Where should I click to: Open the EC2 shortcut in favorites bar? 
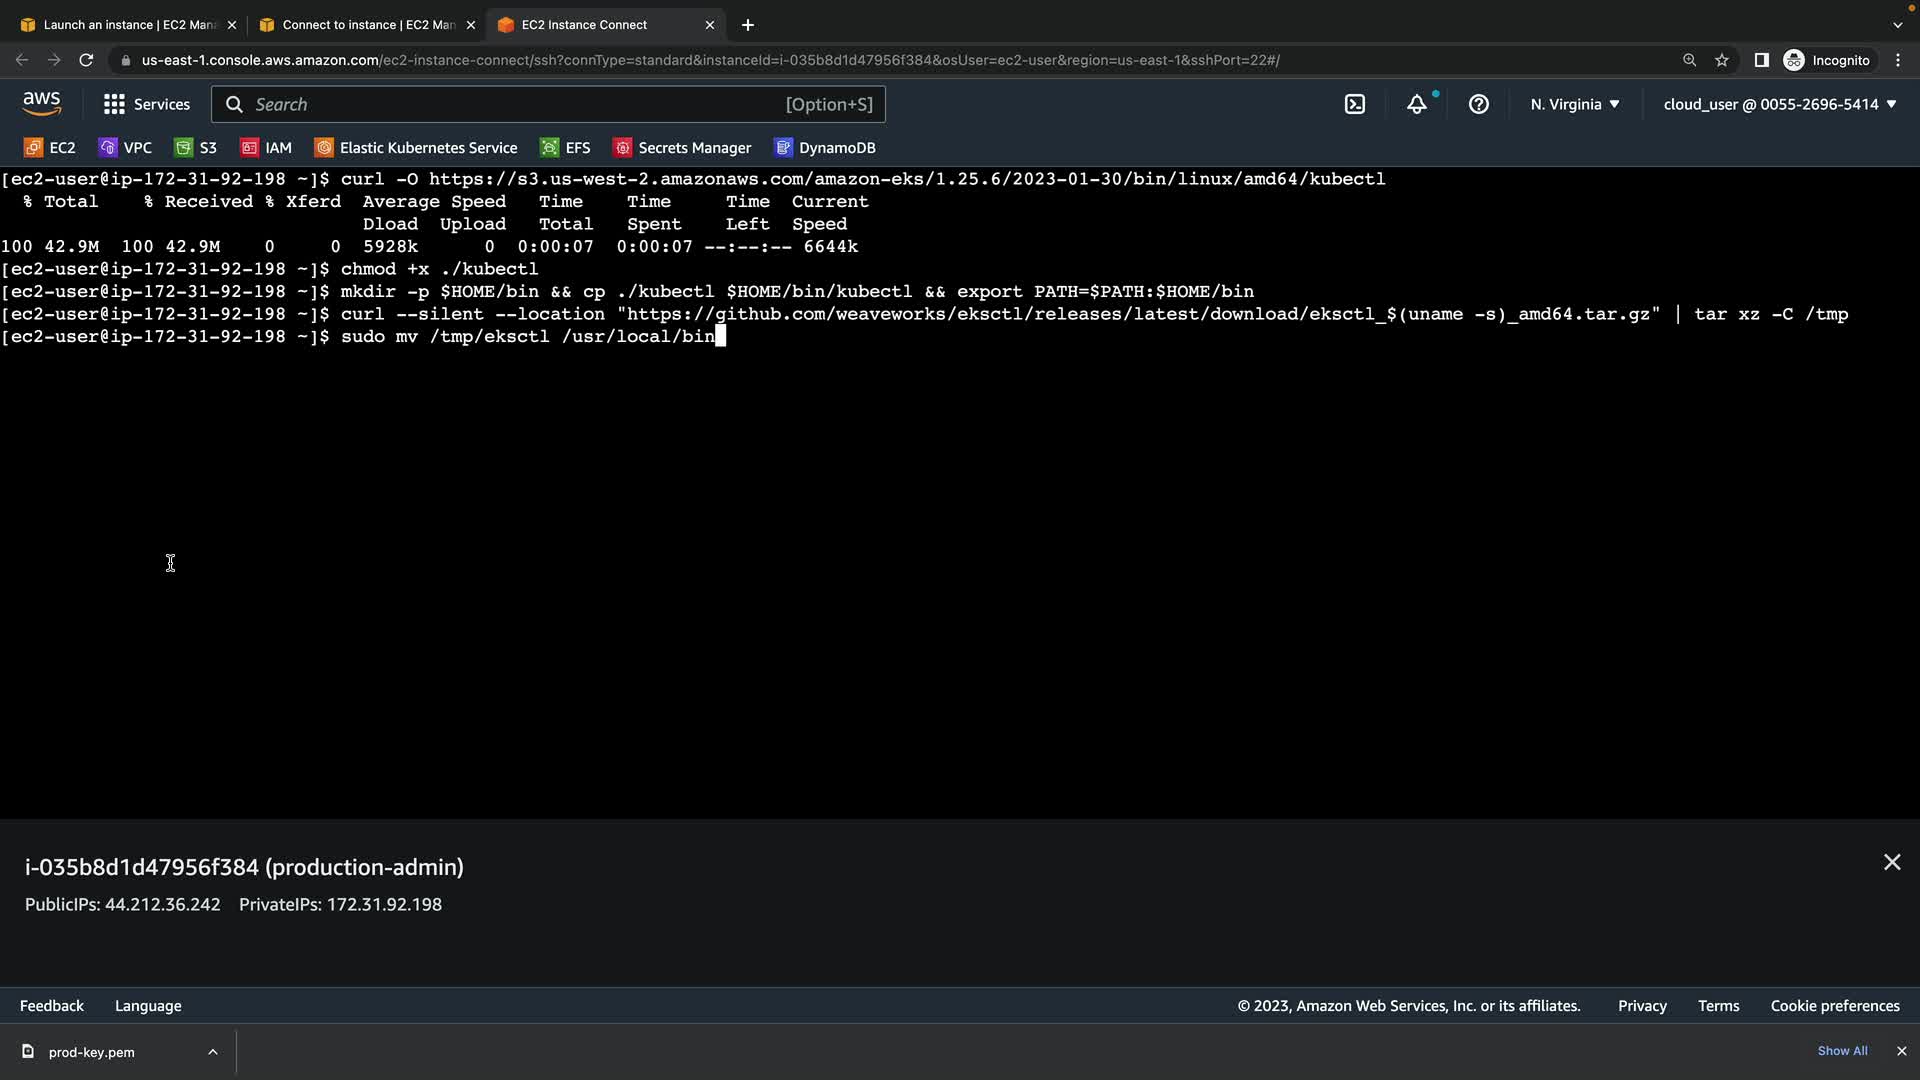click(x=50, y=148)
